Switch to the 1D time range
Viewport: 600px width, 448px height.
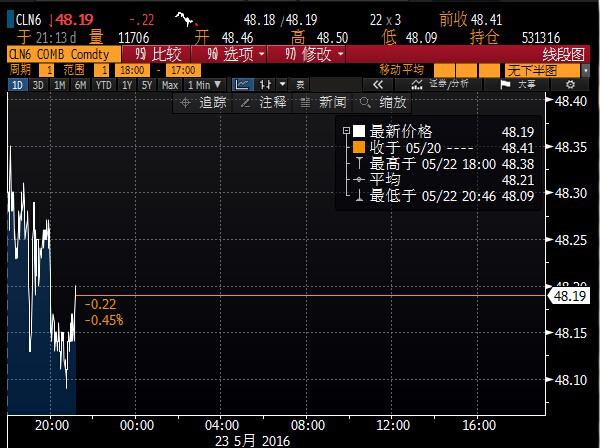[17, 86]
